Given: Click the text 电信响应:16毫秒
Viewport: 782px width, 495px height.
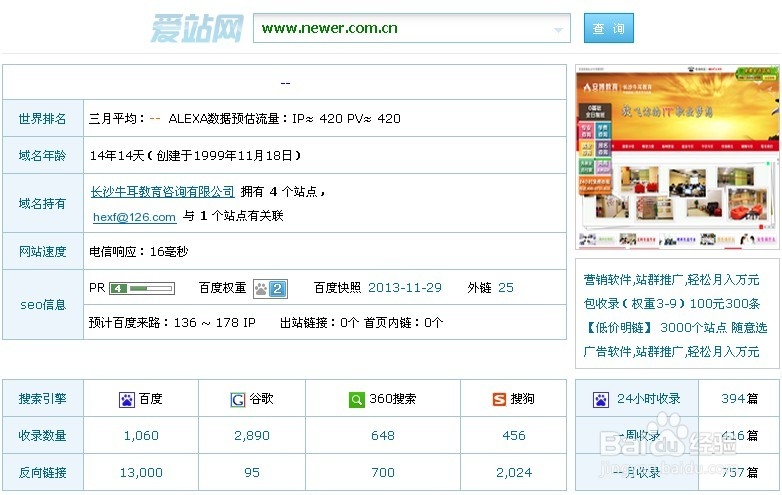Looking at the screenshot, I should 139,252.
